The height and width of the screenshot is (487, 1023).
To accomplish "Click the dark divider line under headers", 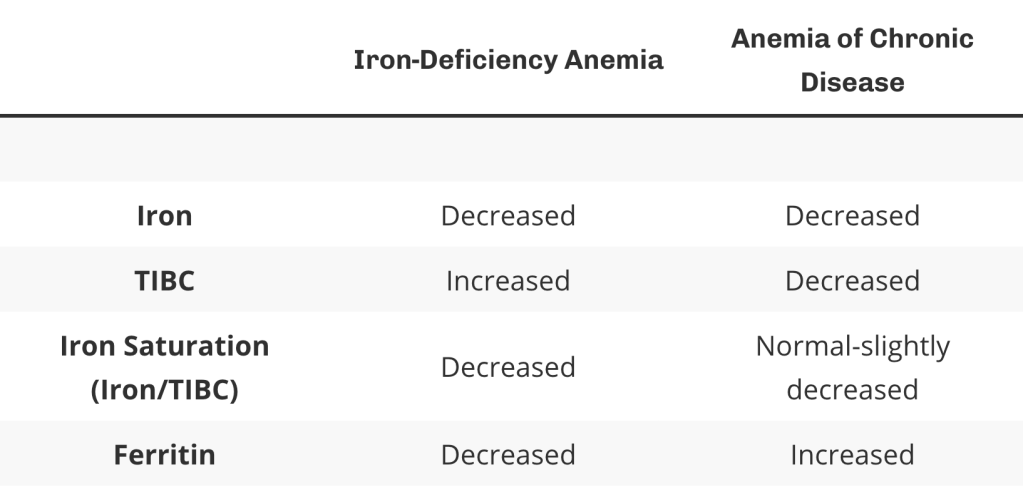I will [511, 116].
